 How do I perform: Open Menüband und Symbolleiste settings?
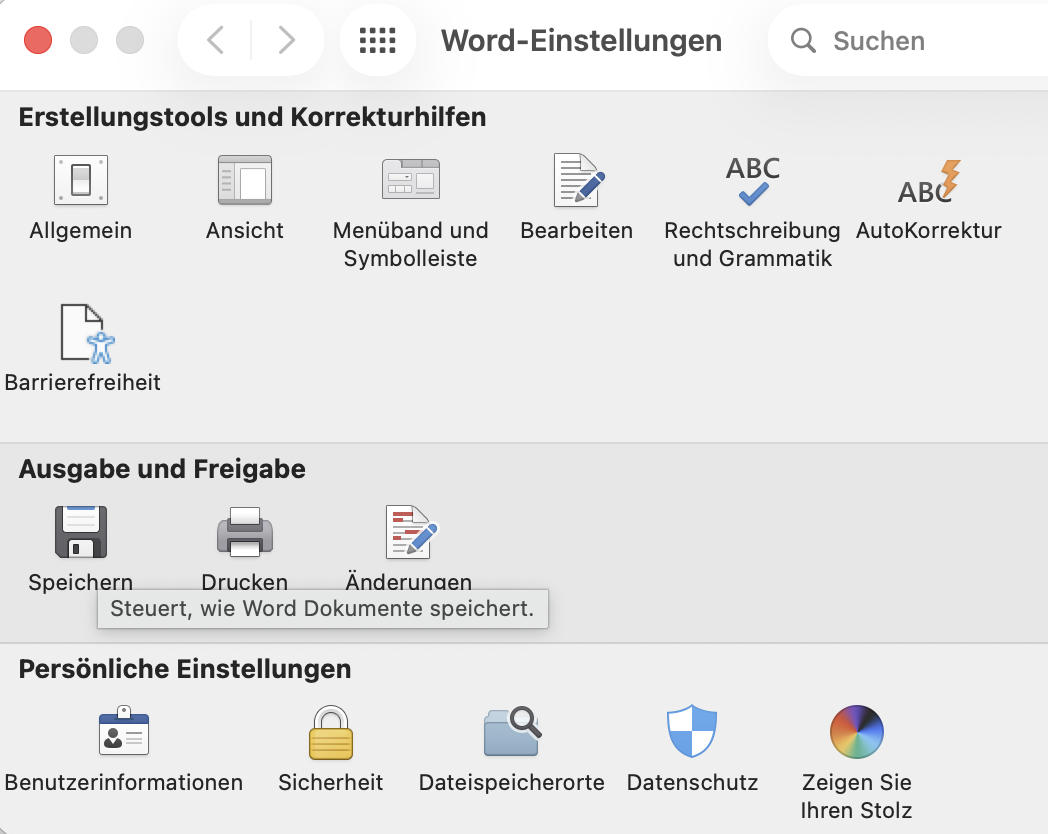click(x=411, y=181)
